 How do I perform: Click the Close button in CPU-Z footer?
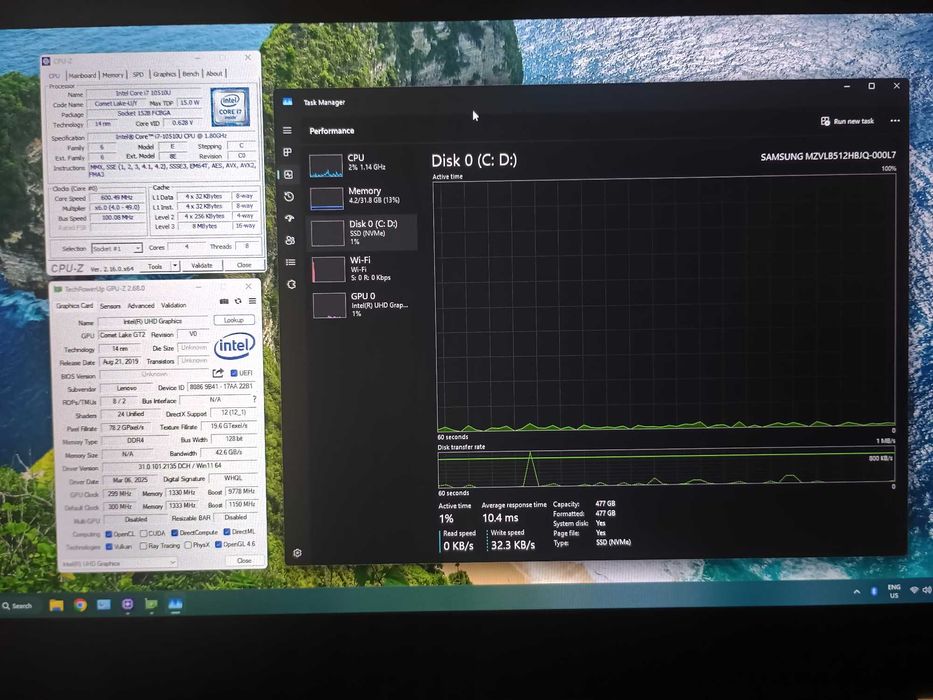[x=244, y=265]
